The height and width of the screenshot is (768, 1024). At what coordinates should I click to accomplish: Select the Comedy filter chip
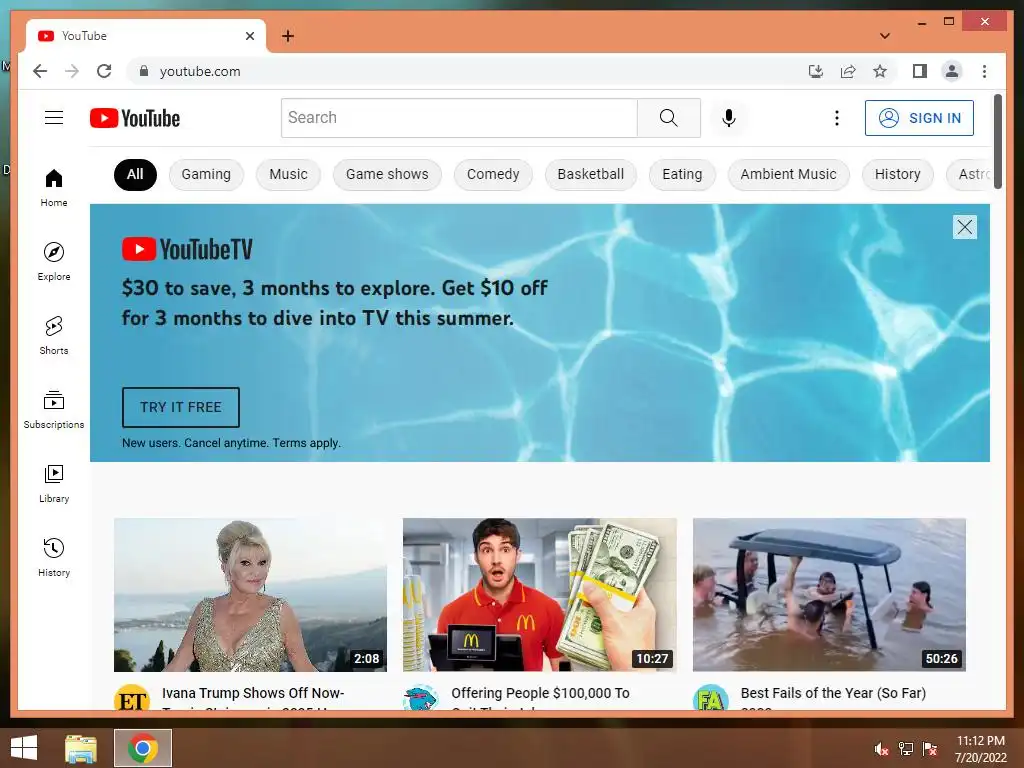493,174
